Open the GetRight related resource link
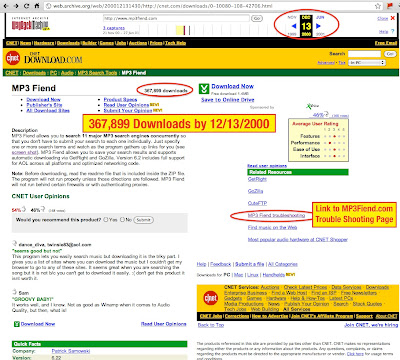 coord(257,179)
